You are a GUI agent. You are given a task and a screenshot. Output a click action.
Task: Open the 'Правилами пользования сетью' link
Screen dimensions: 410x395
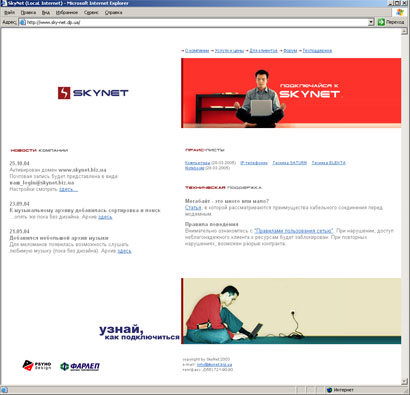pyautogui.click(x=294, y=231)
